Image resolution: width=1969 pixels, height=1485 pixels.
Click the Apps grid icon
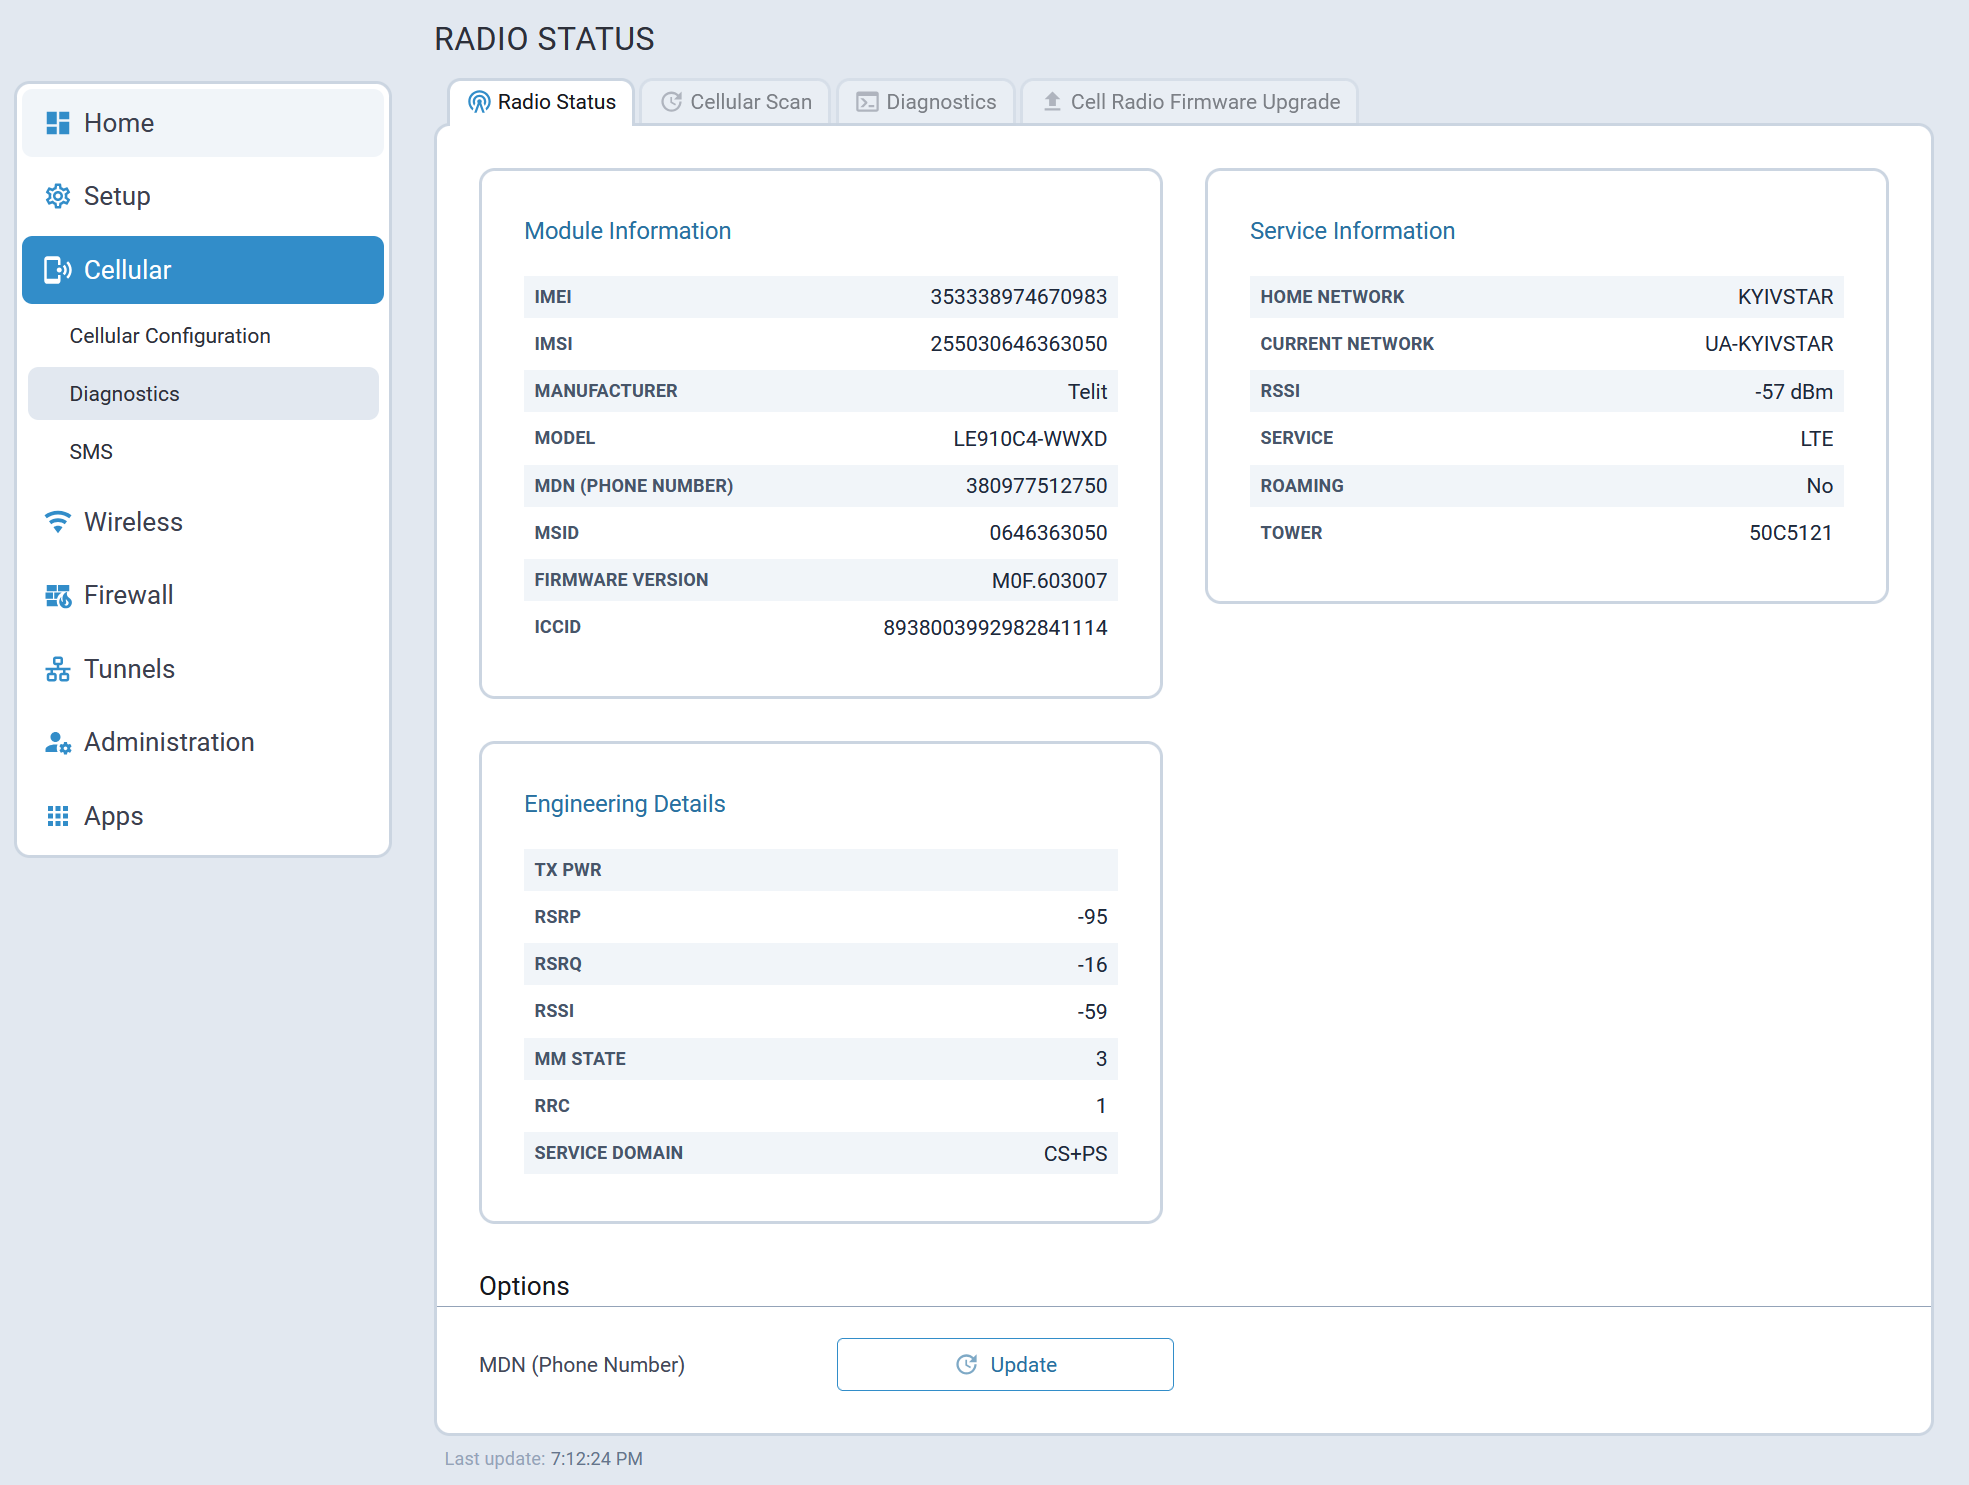58,816
